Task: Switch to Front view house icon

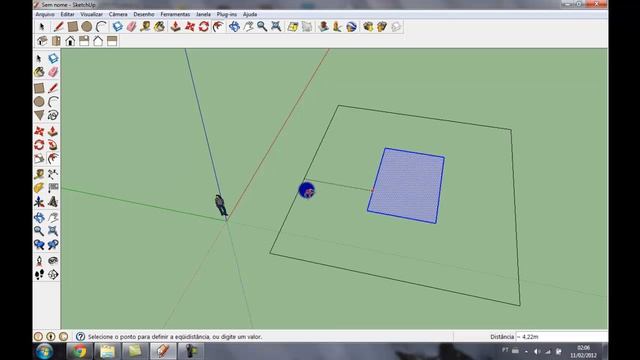Action: (70, 41)
